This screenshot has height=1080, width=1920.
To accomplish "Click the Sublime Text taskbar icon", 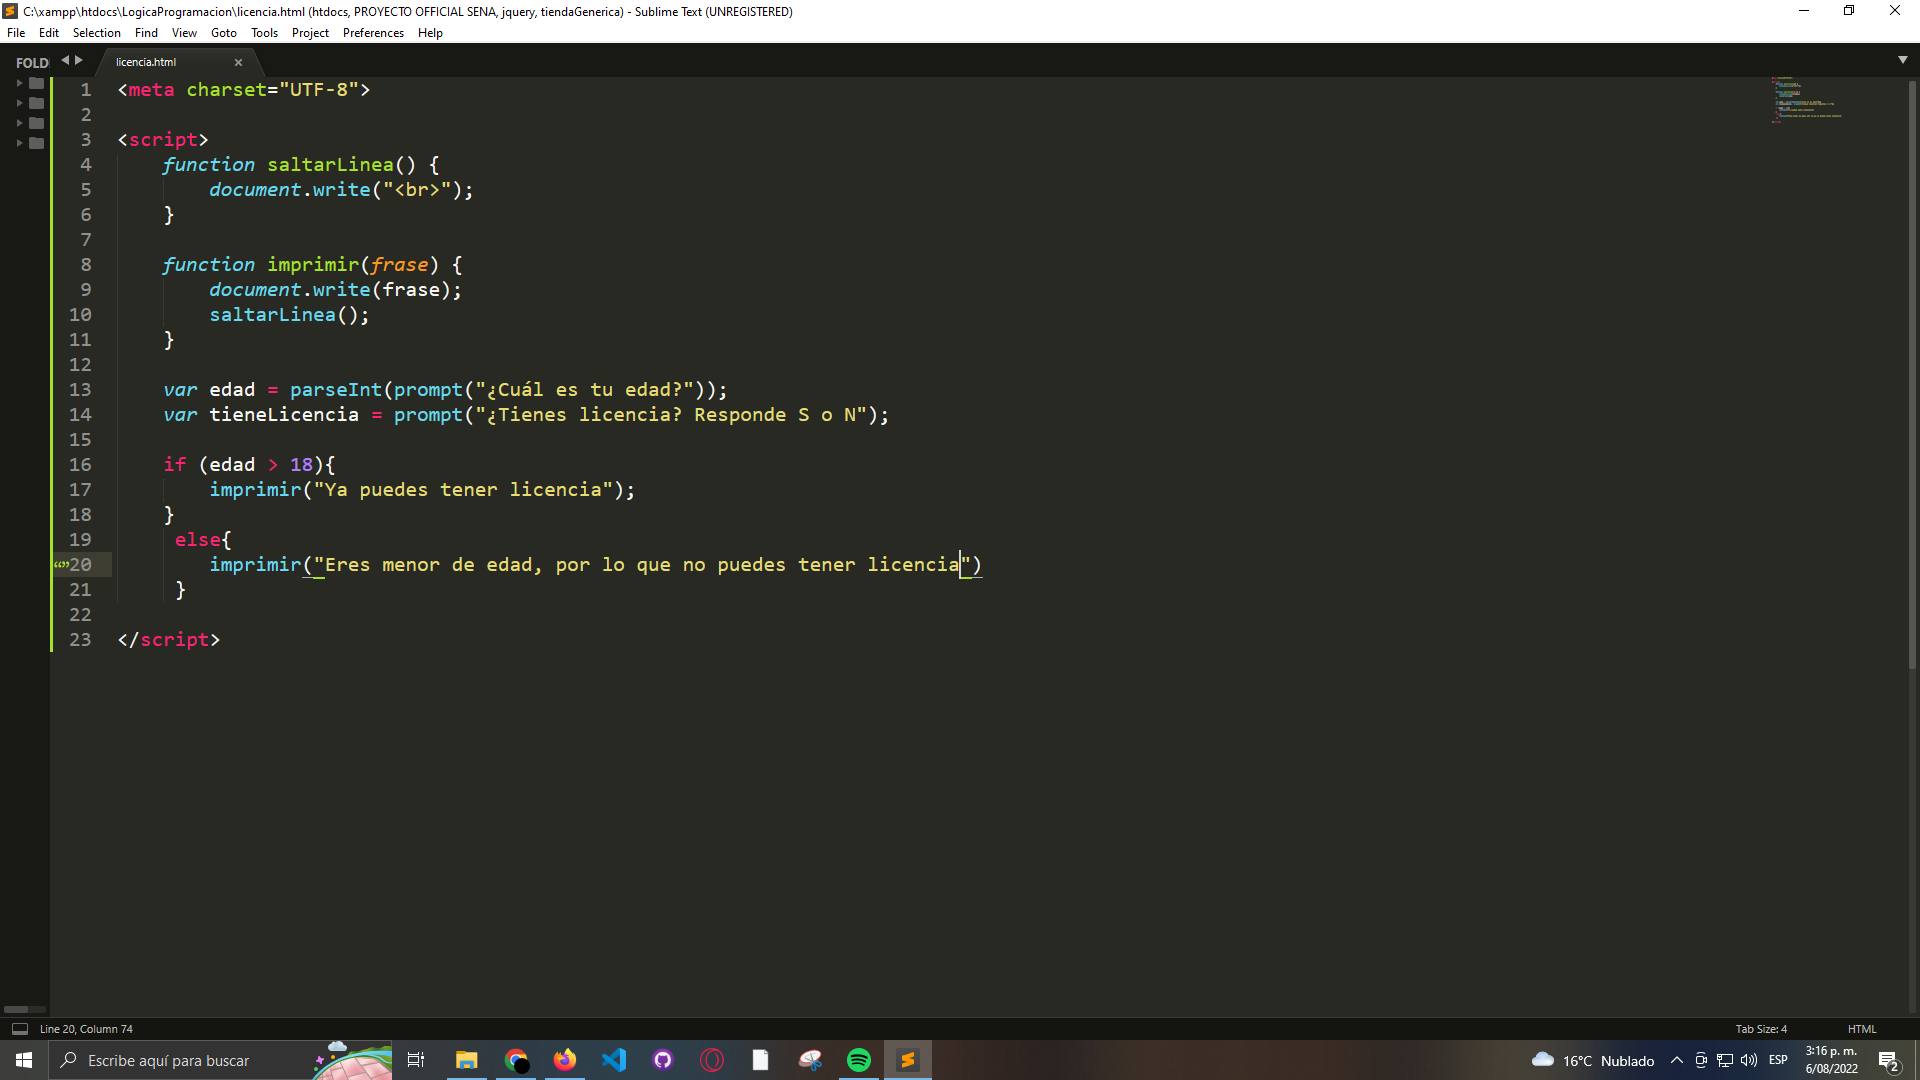I will click(908, 1060).
